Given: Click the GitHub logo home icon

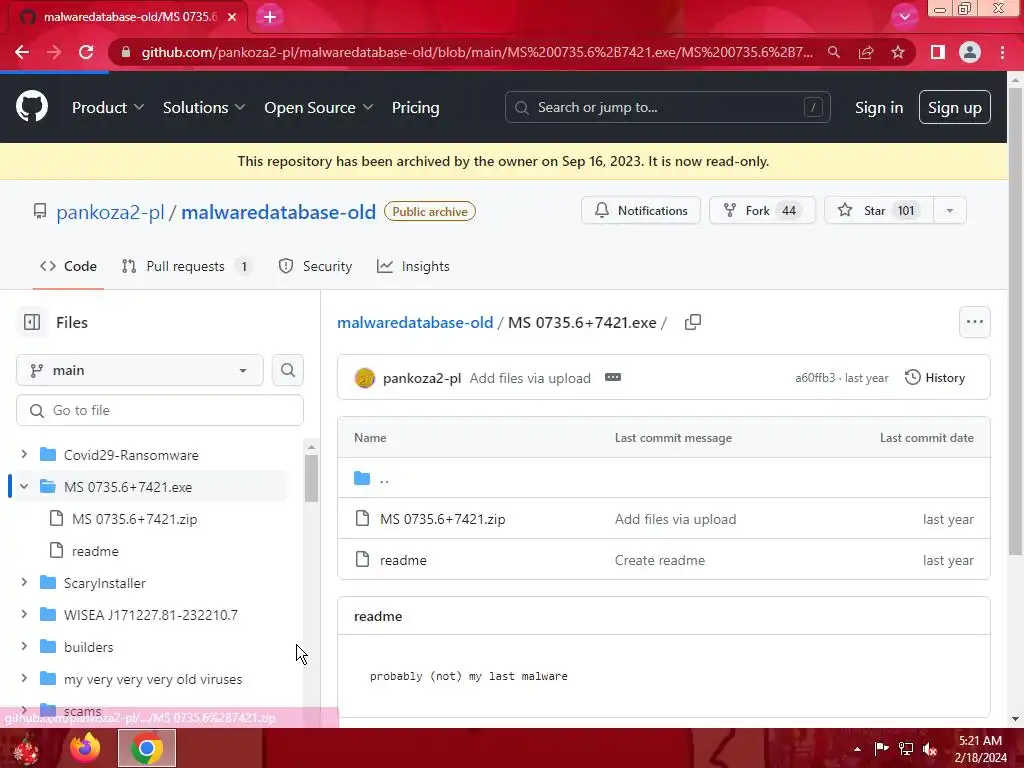Looking at the screenshot, I should coord(31,106).
